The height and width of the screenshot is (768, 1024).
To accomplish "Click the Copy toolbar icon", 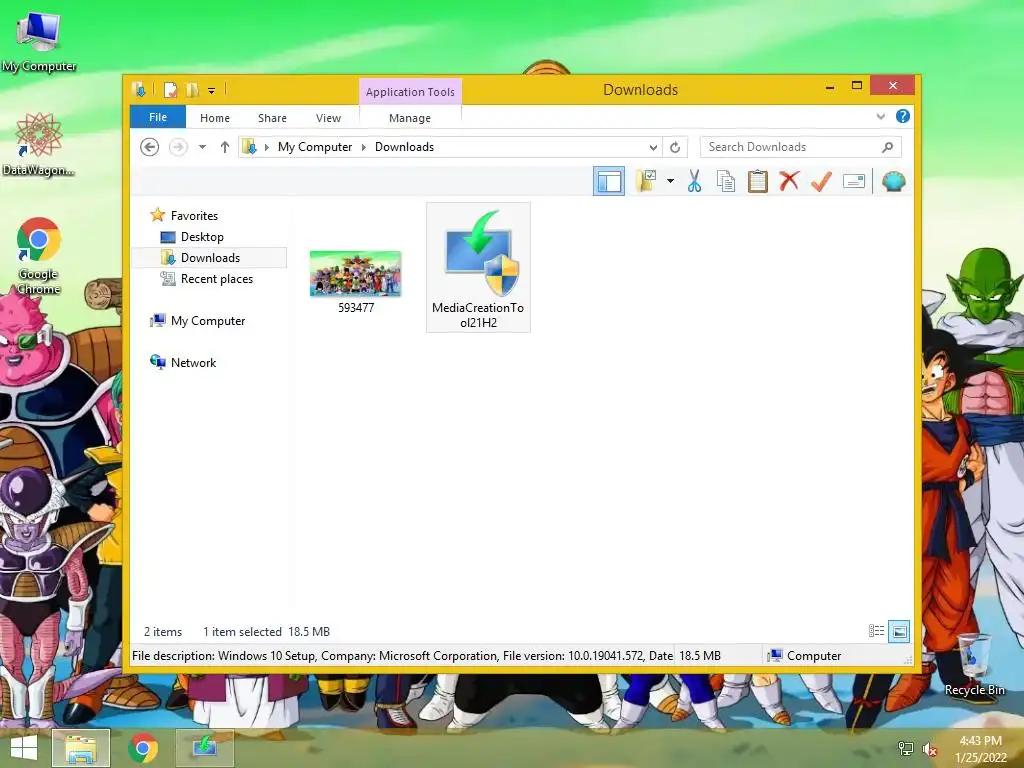I will click(x=726, y=181).
